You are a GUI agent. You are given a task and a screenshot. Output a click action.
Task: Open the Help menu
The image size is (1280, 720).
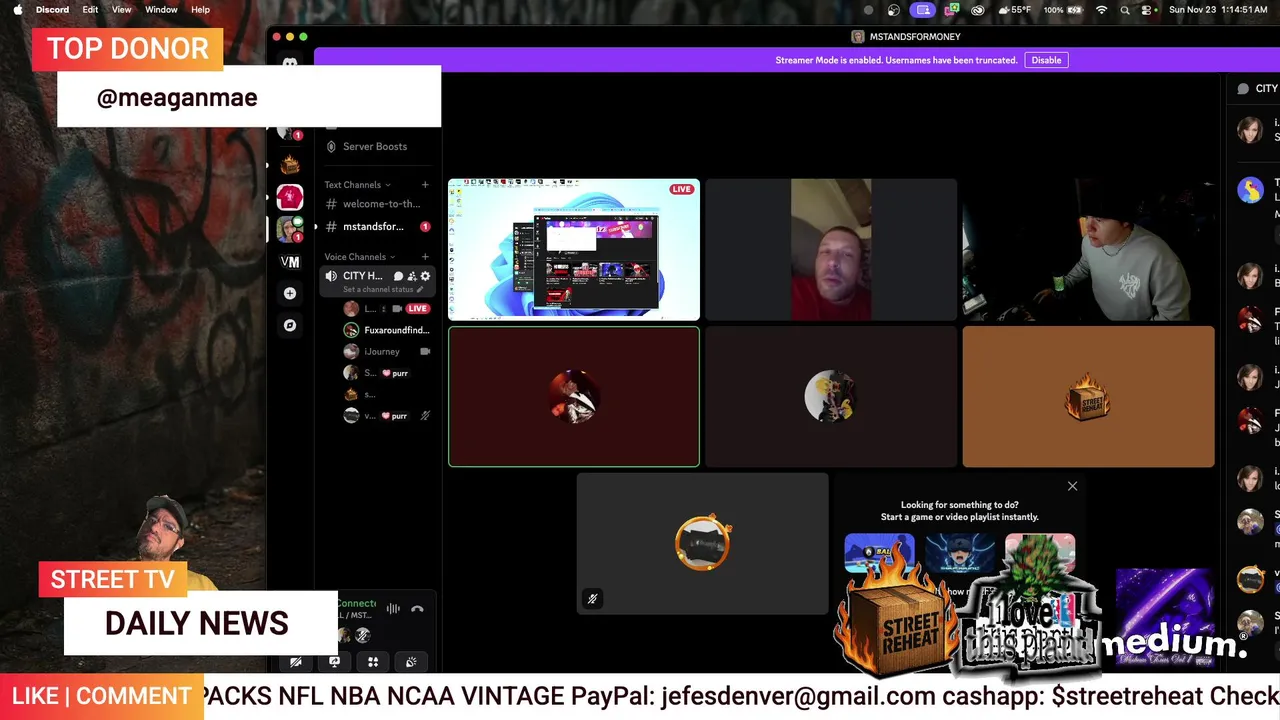click(200, 10)
